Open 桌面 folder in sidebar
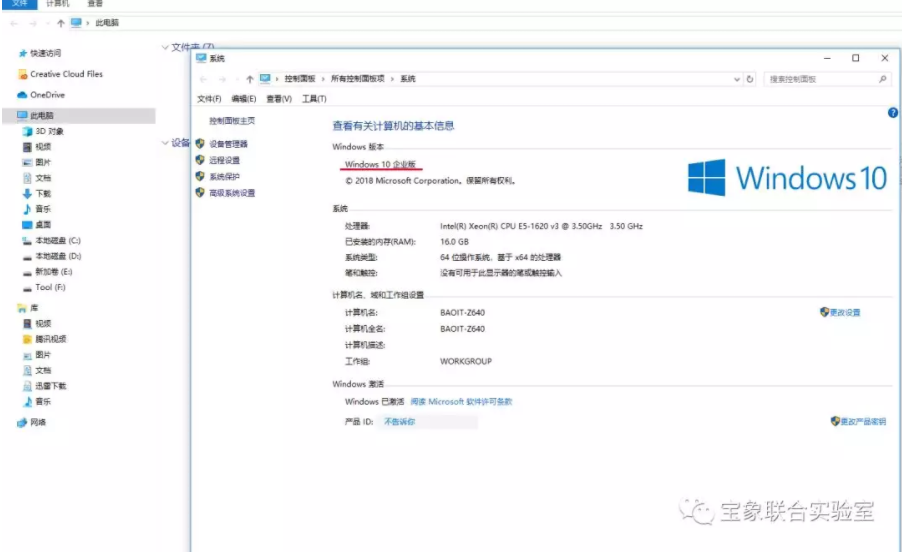Image resolution: width=902 pixels, height=553 pixels. (43, 224)
